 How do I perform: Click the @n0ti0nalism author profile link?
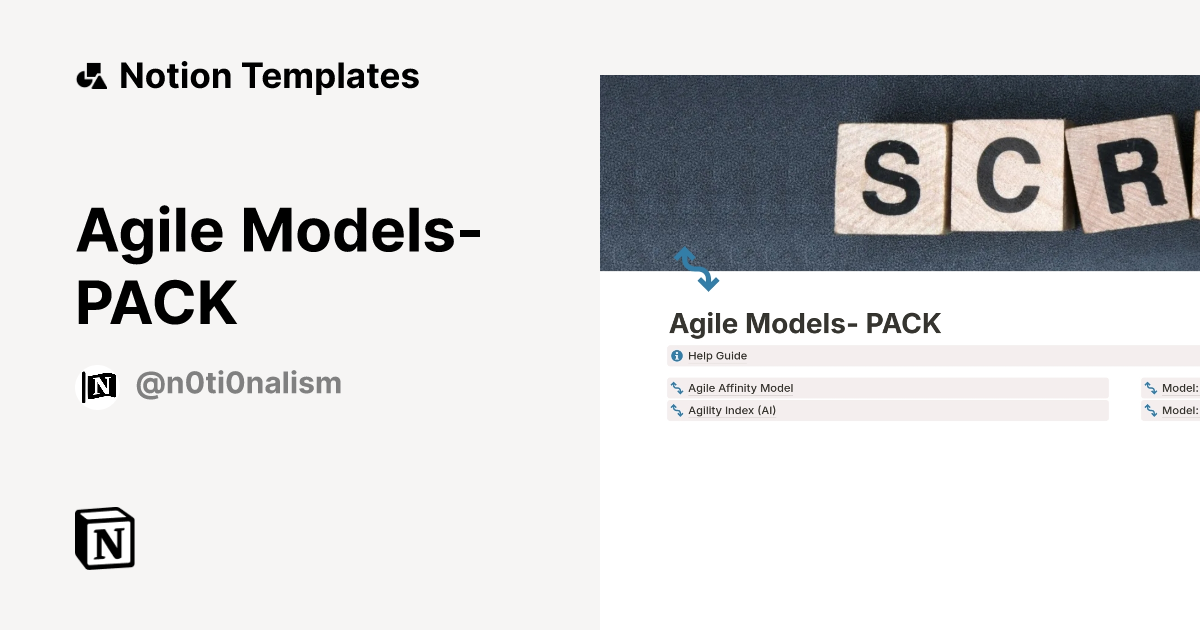click(239, 383)
